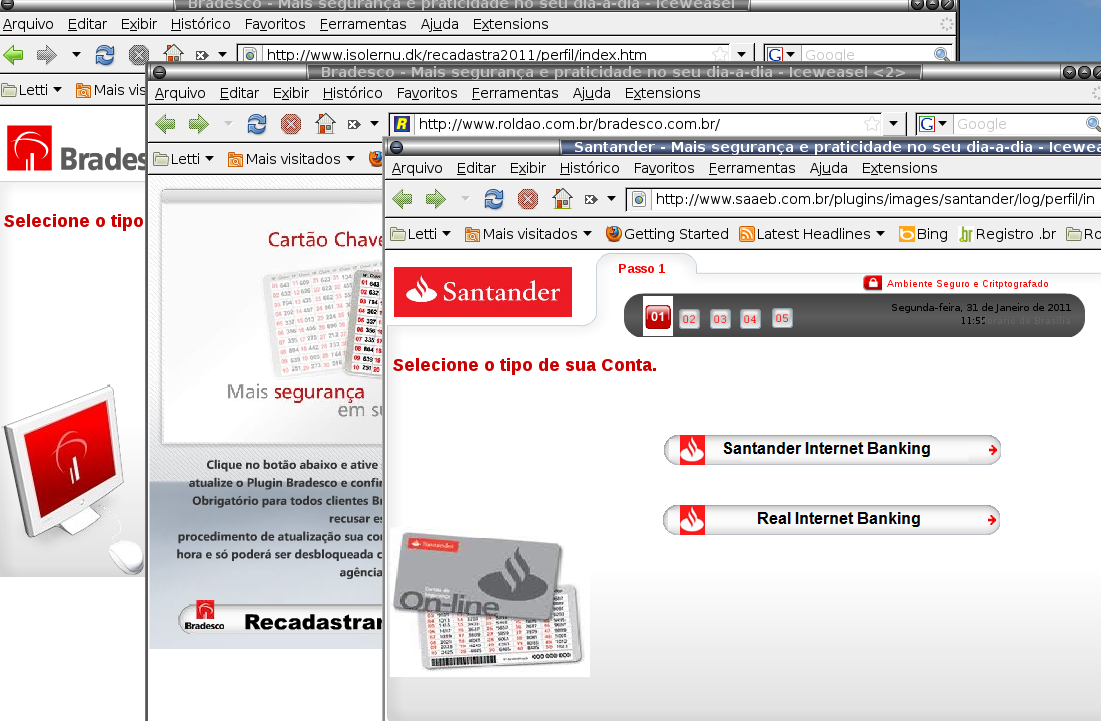The width and height of the screenshot is (1101, 721).
Task: Select the Passo 1 tab
Action: tap(641, 268)
